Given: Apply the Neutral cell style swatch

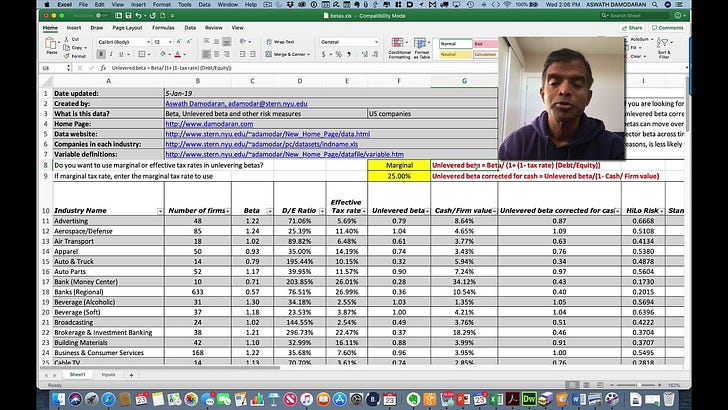Looking at the screenshot, I should [455, 54].
